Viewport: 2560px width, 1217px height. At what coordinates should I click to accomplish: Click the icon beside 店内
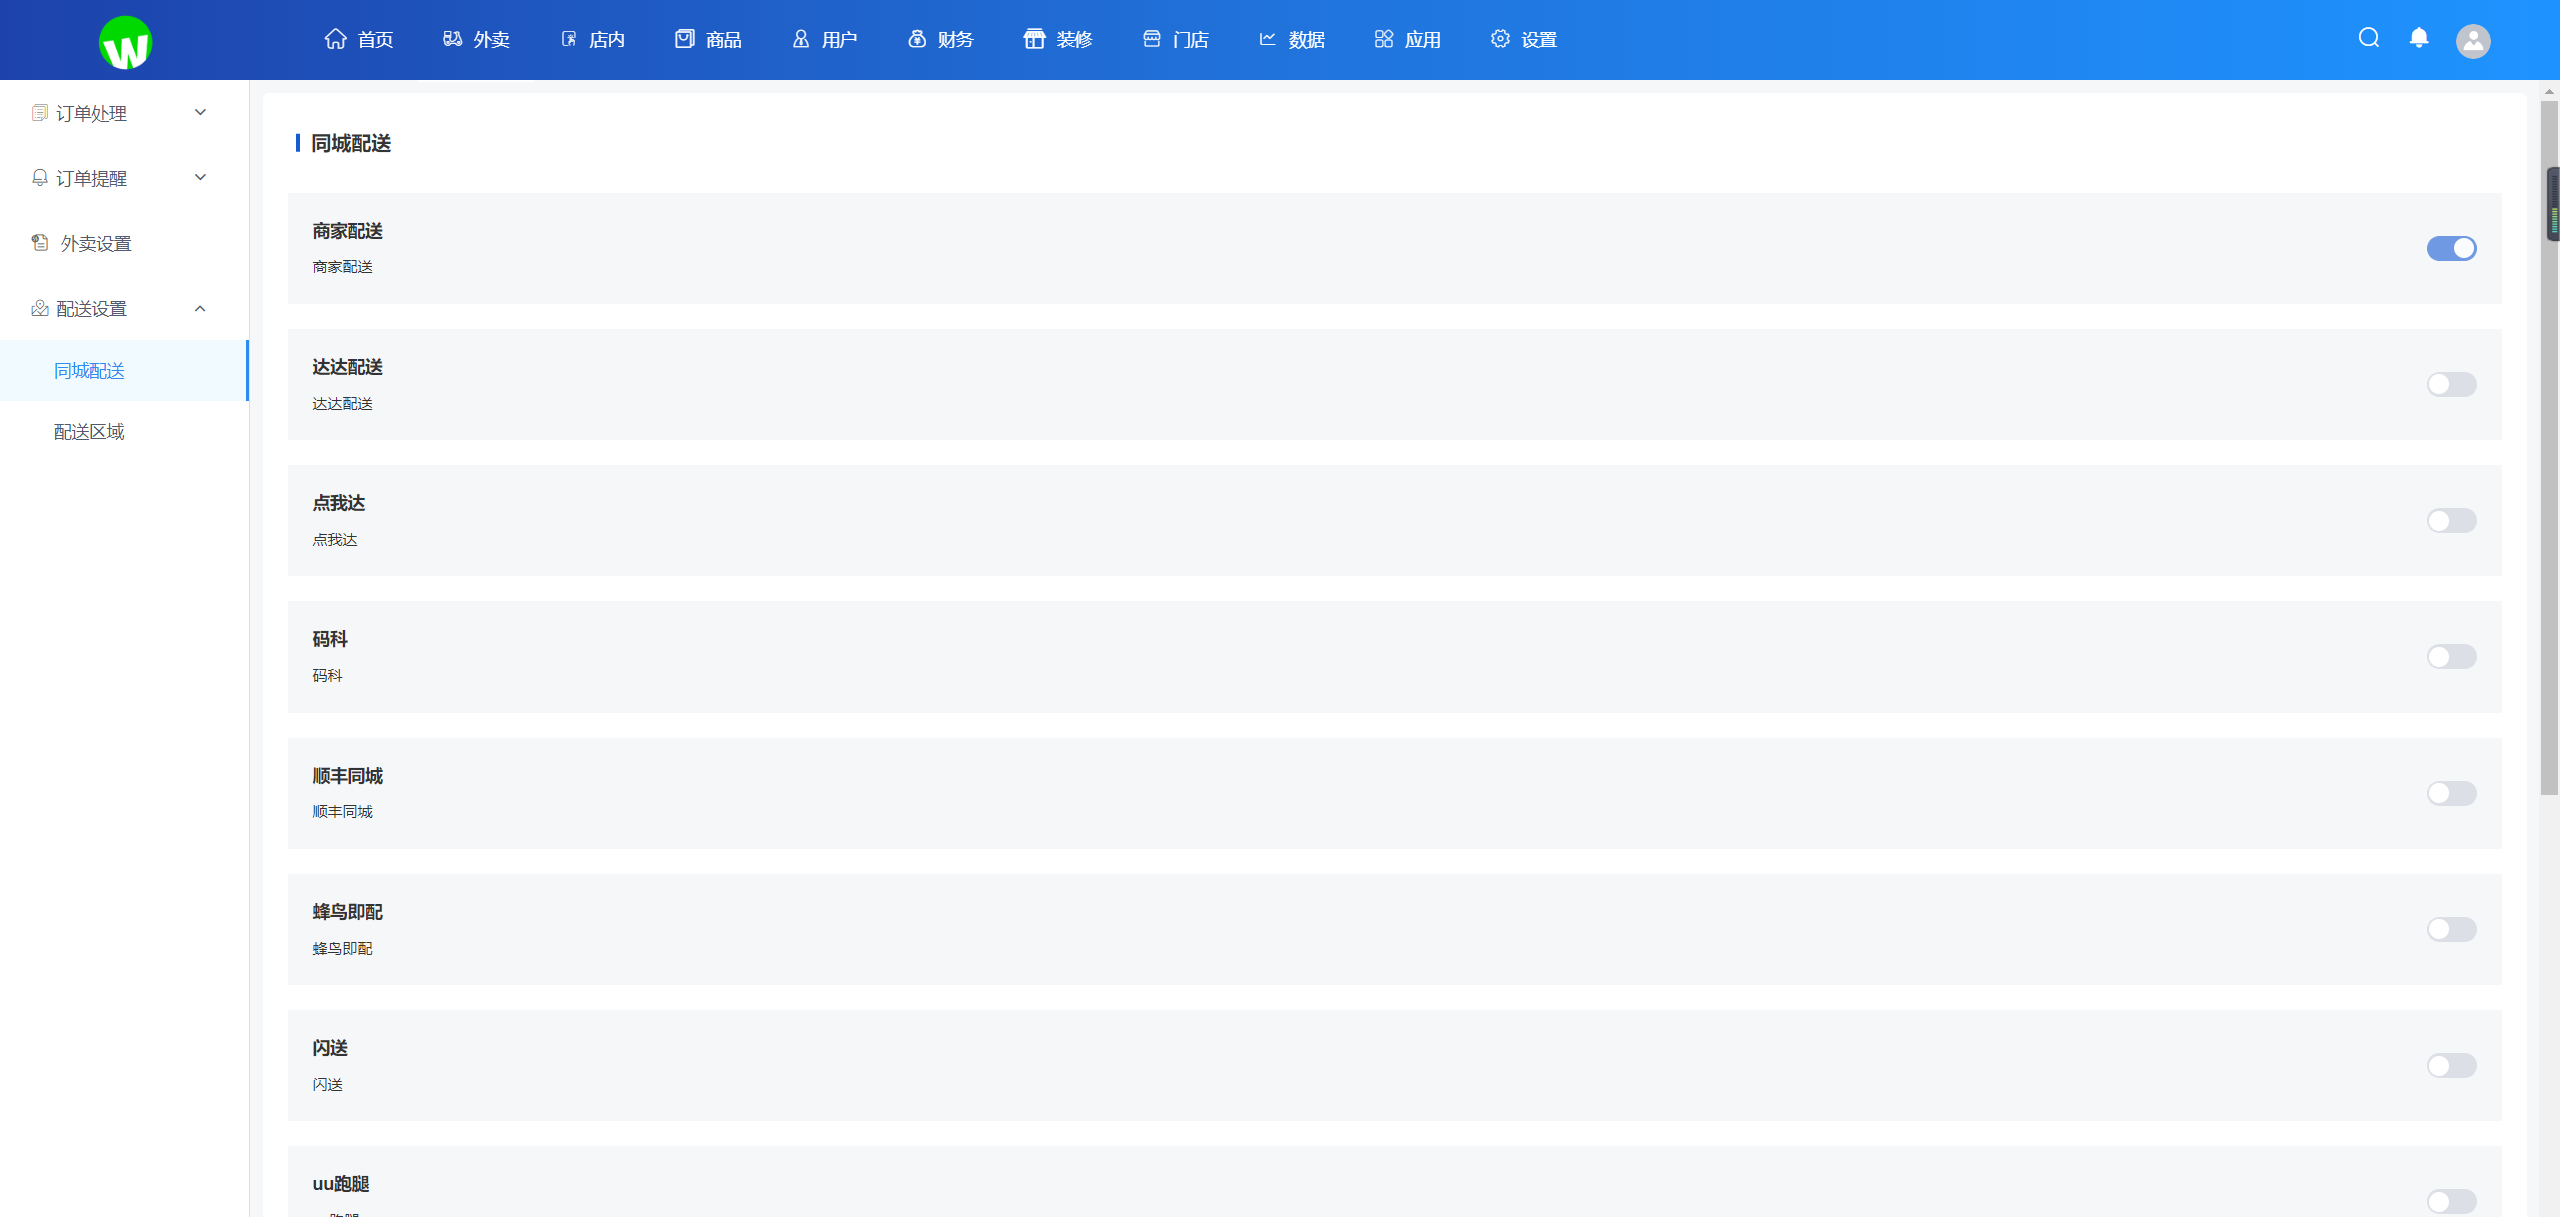click(568, 39)
